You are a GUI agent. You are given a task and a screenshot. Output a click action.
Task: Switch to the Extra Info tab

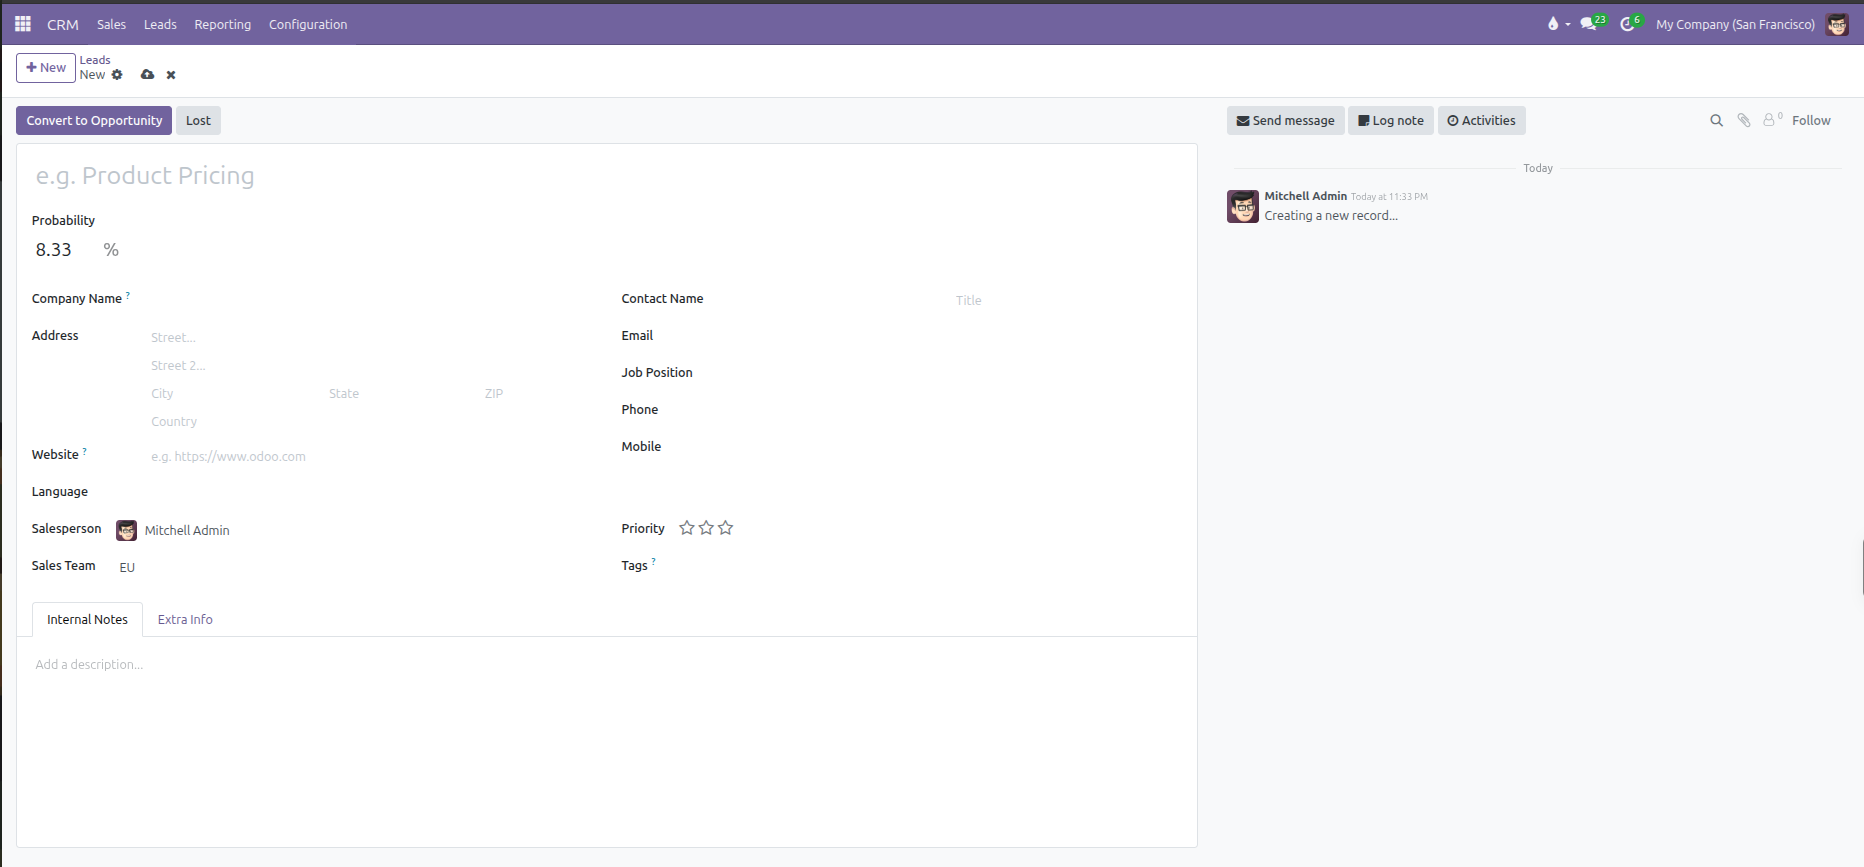tap(185, 620)
